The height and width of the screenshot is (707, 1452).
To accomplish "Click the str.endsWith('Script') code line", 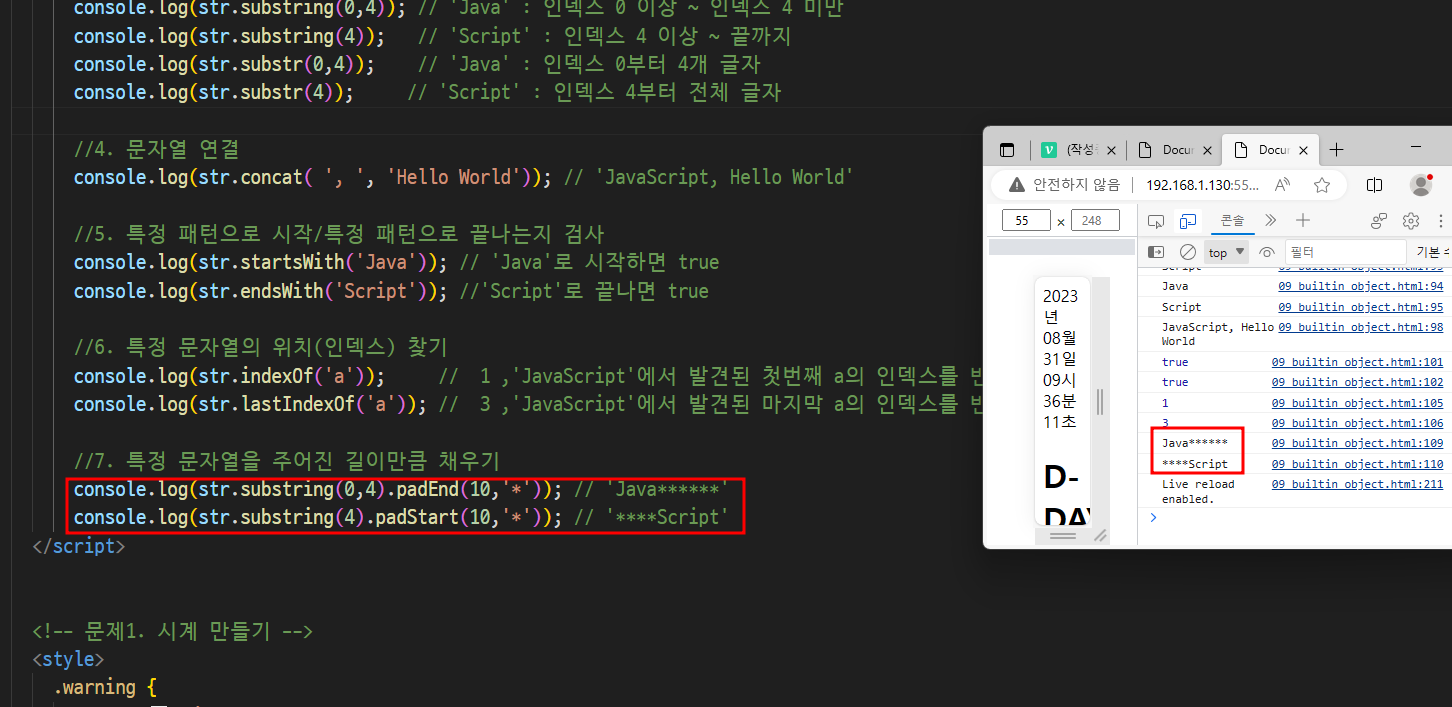I will coord(391,291).
